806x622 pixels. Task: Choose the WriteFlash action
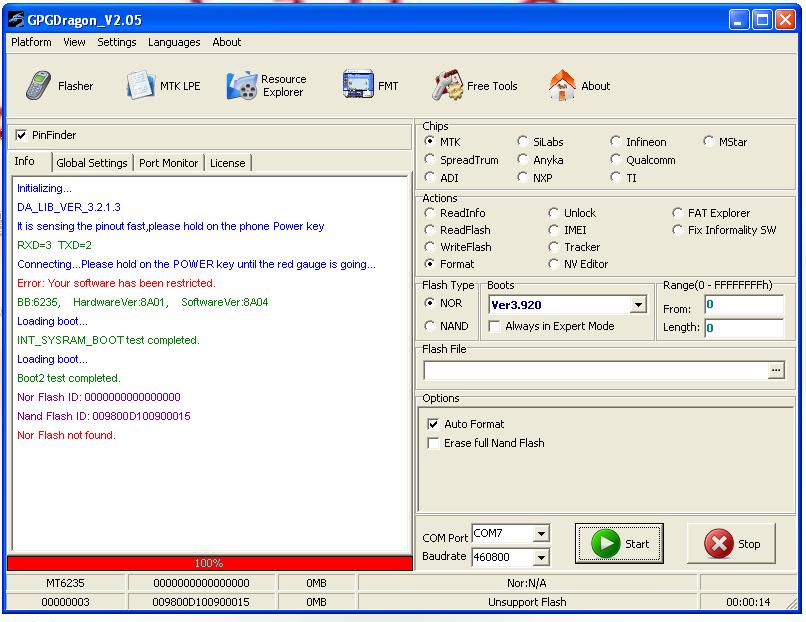[x=429, y=247]
